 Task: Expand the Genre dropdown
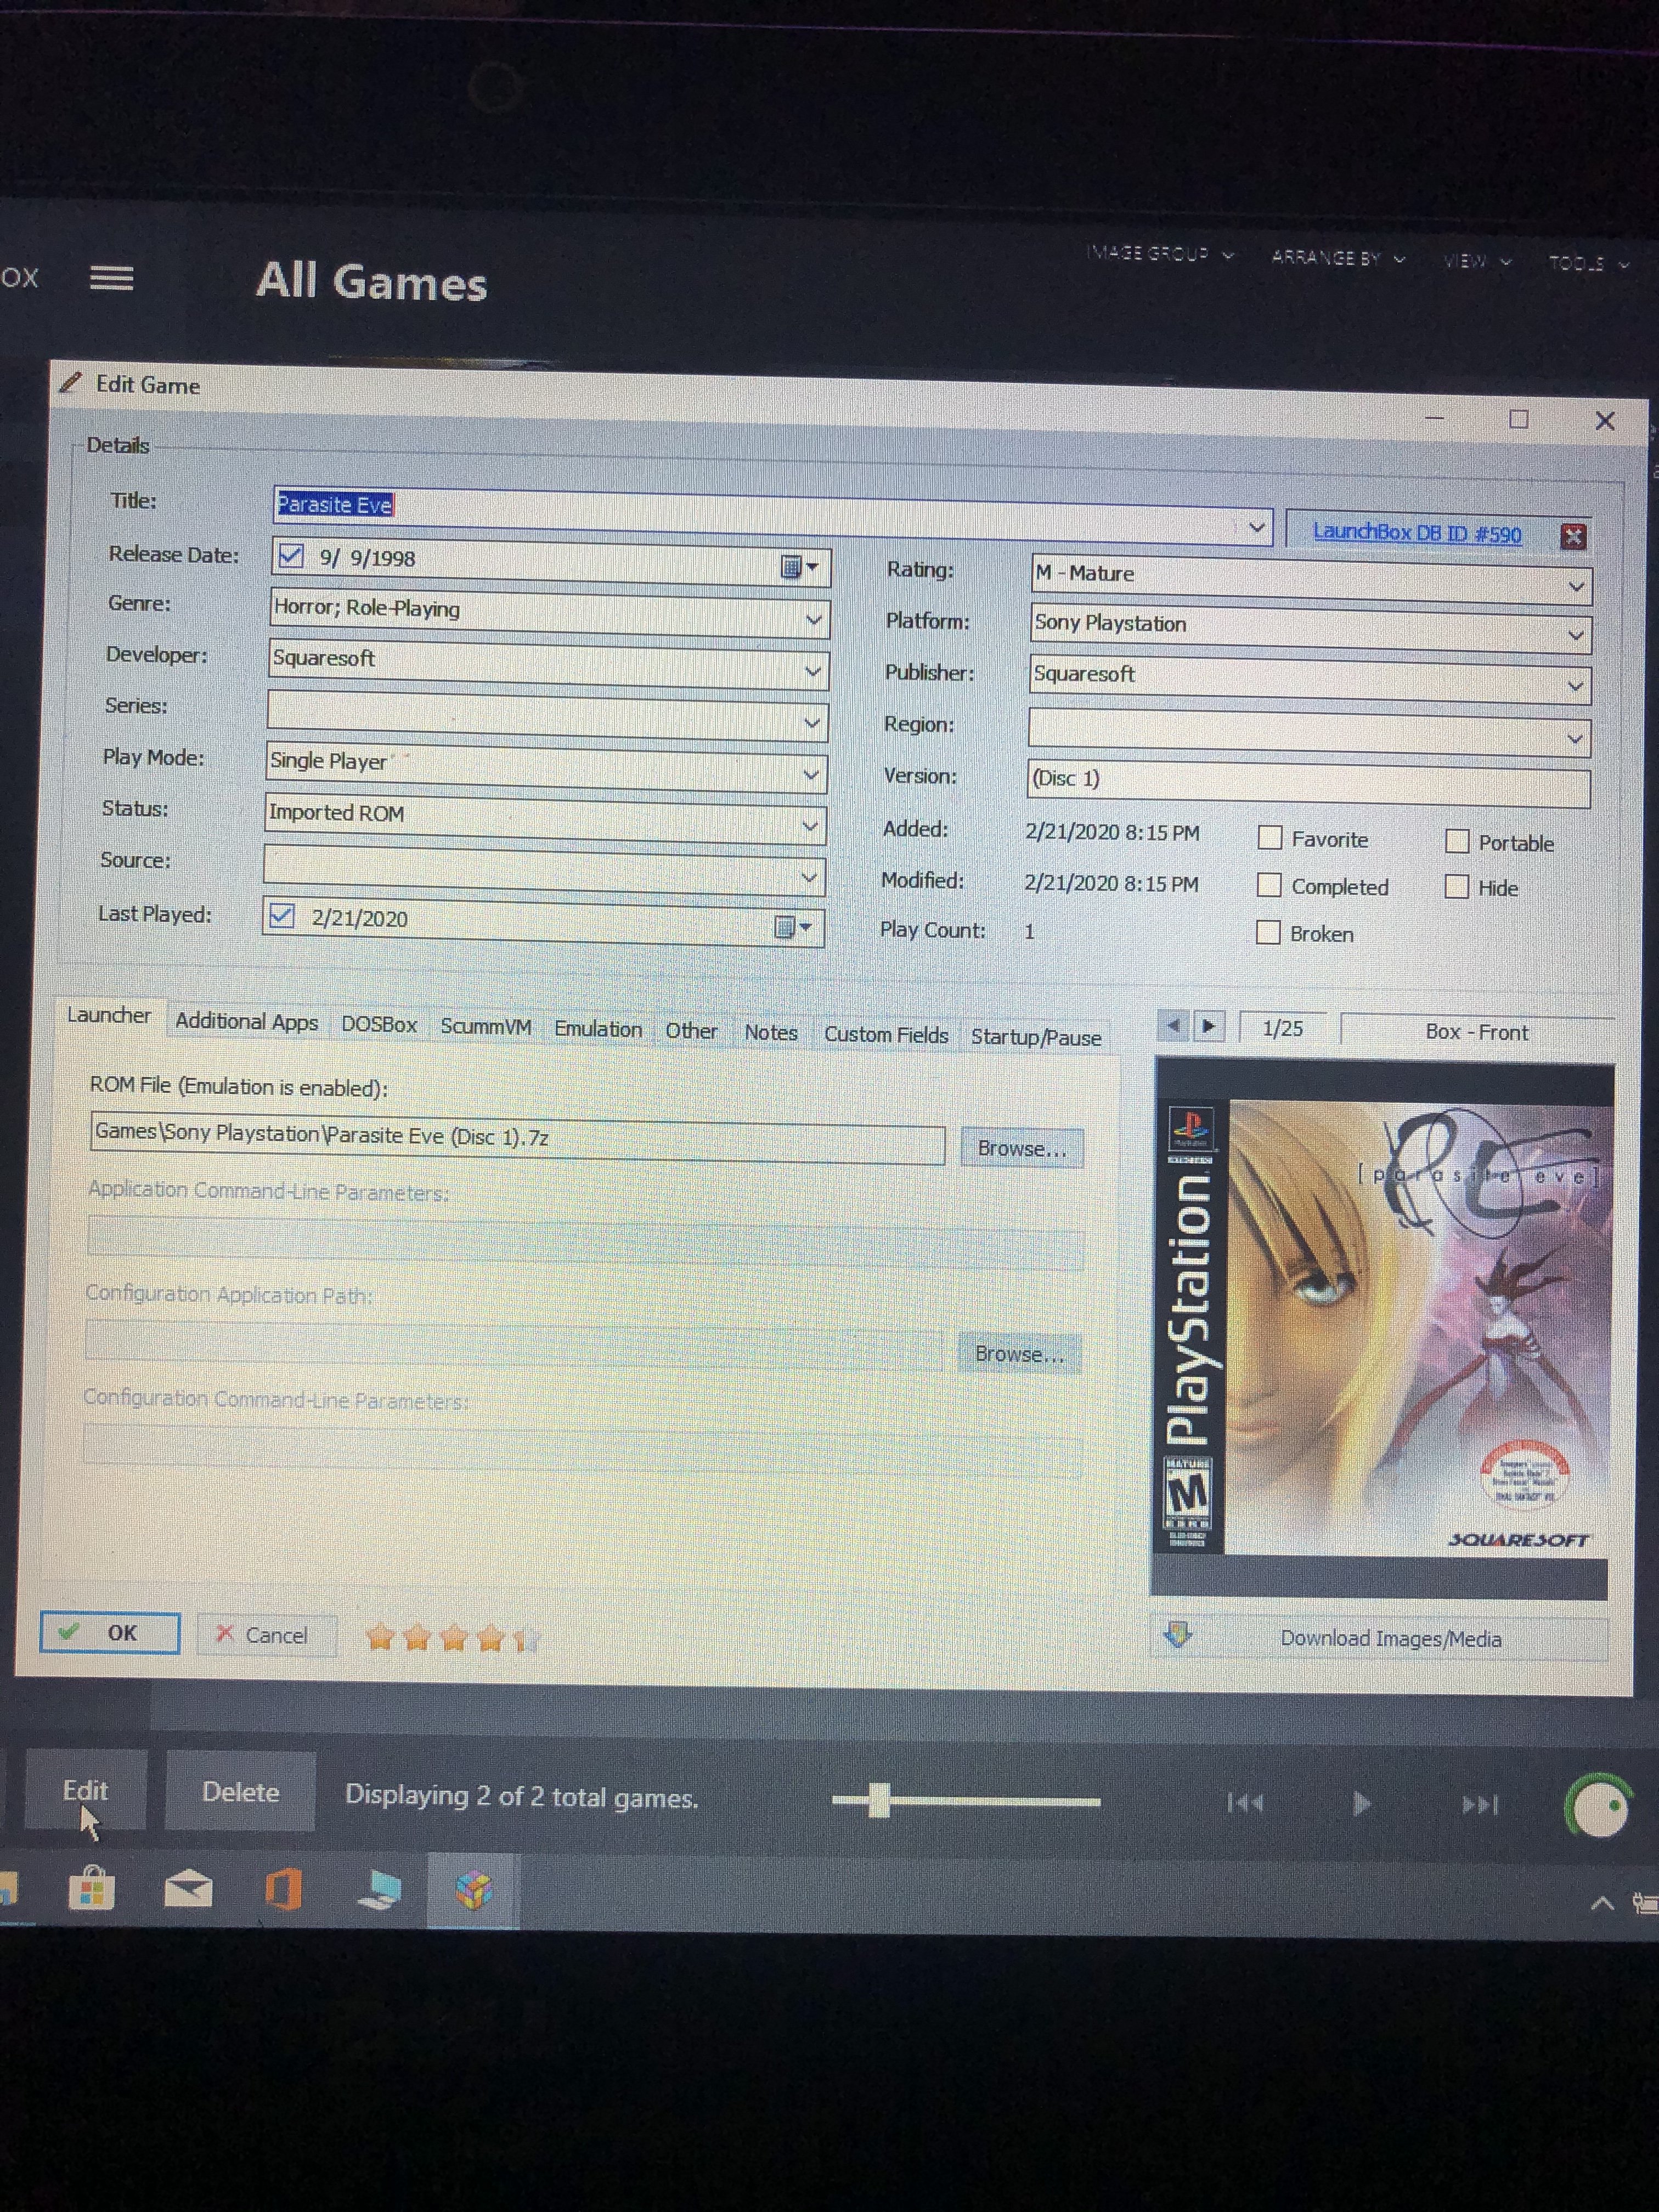(814, 620)
